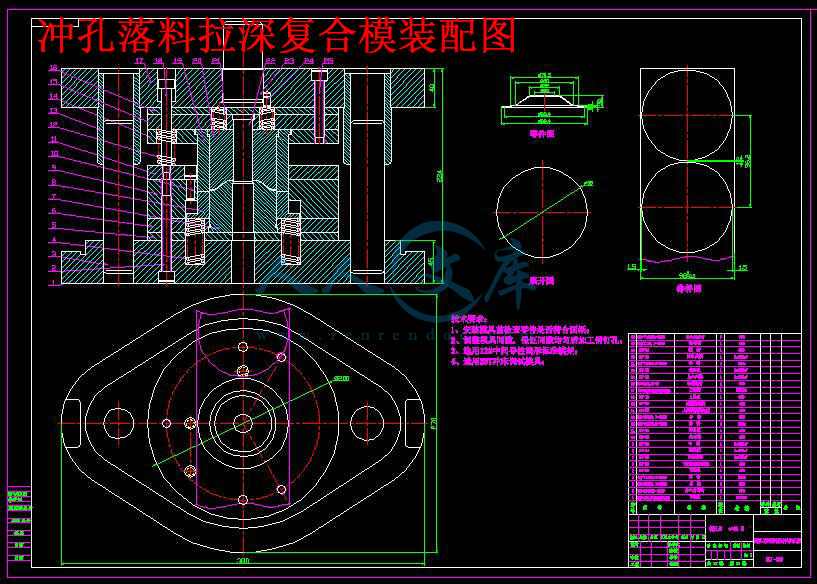Click part label 23 above section view
Image resolution: width=817 pixels, height=584 pixels.
289,61
